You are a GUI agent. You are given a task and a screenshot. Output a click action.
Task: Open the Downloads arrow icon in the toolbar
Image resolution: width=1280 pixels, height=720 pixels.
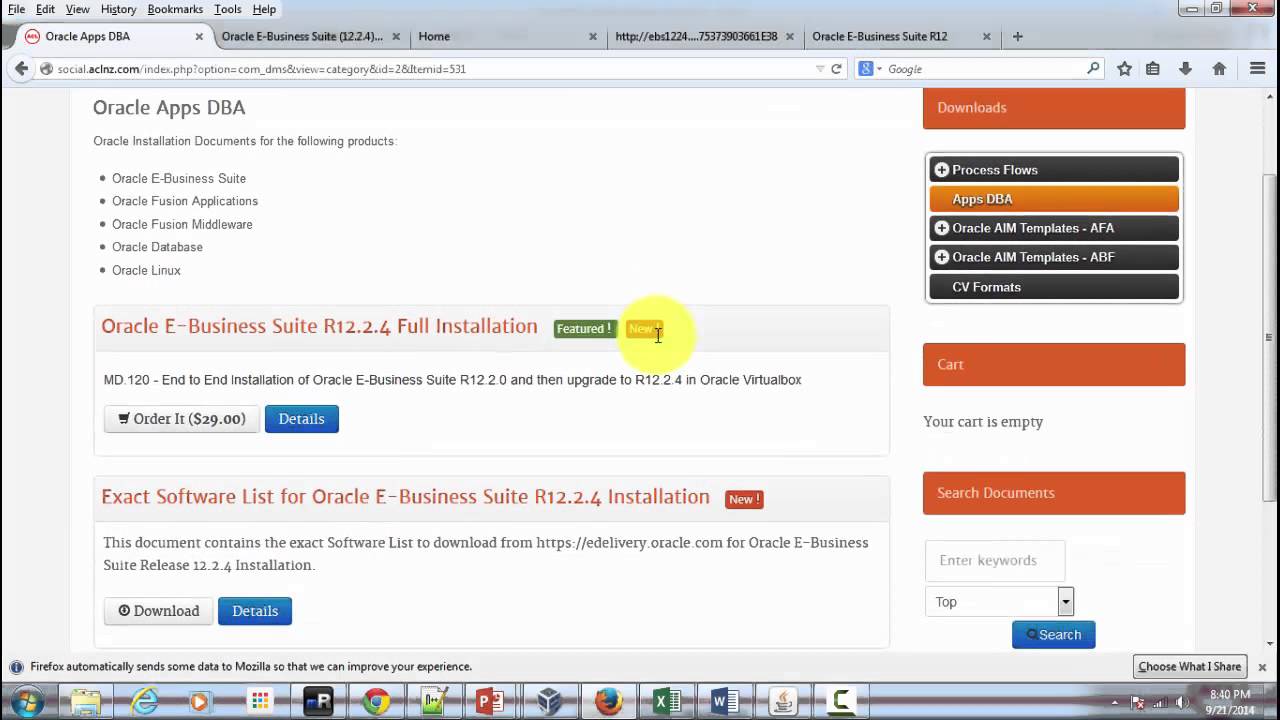coord(1185,69)
